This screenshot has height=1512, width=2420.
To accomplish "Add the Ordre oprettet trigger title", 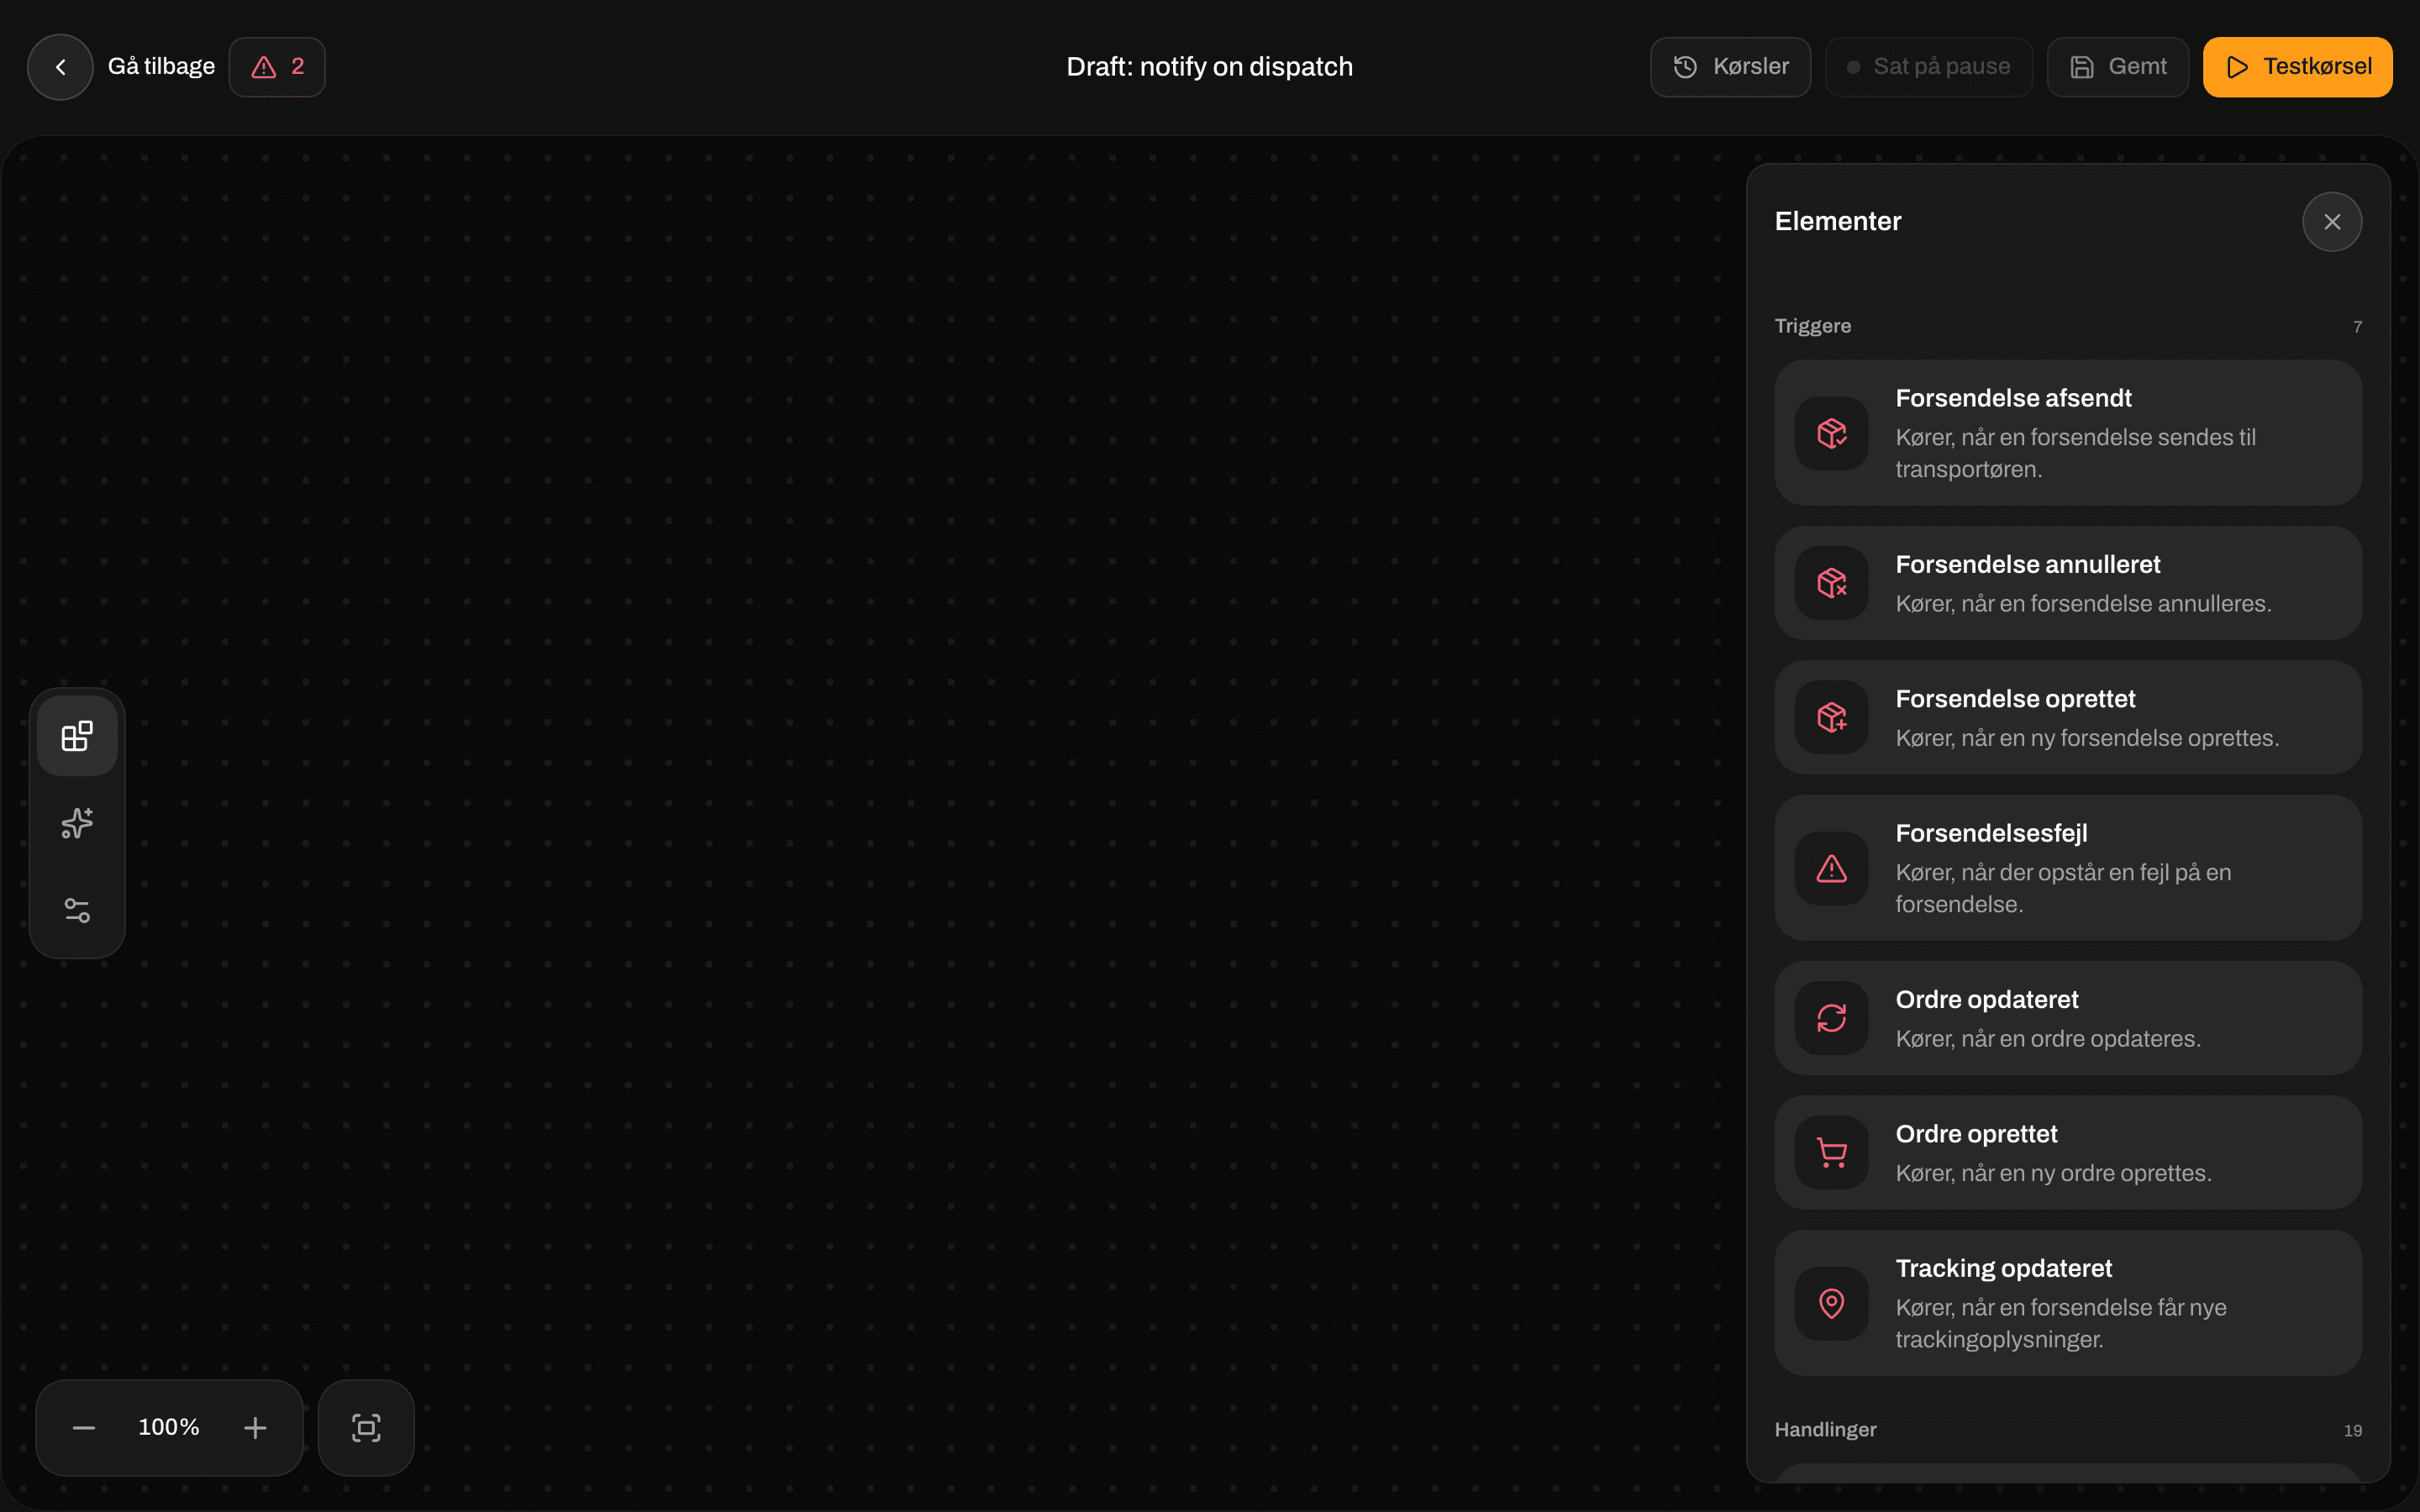I will pyautogui.click(x=1976, y=1134).
